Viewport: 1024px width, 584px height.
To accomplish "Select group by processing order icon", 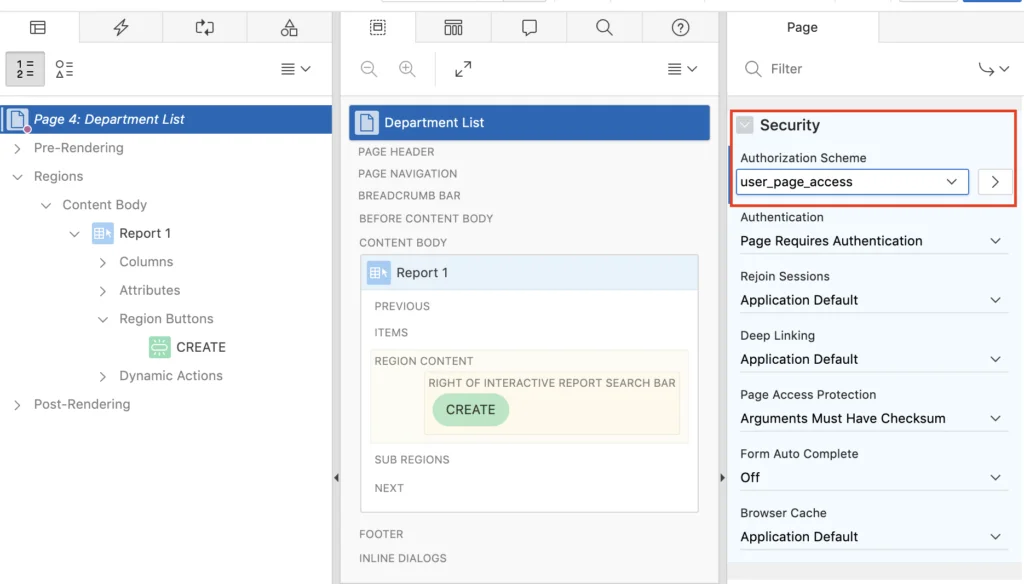I will point(25,69).
